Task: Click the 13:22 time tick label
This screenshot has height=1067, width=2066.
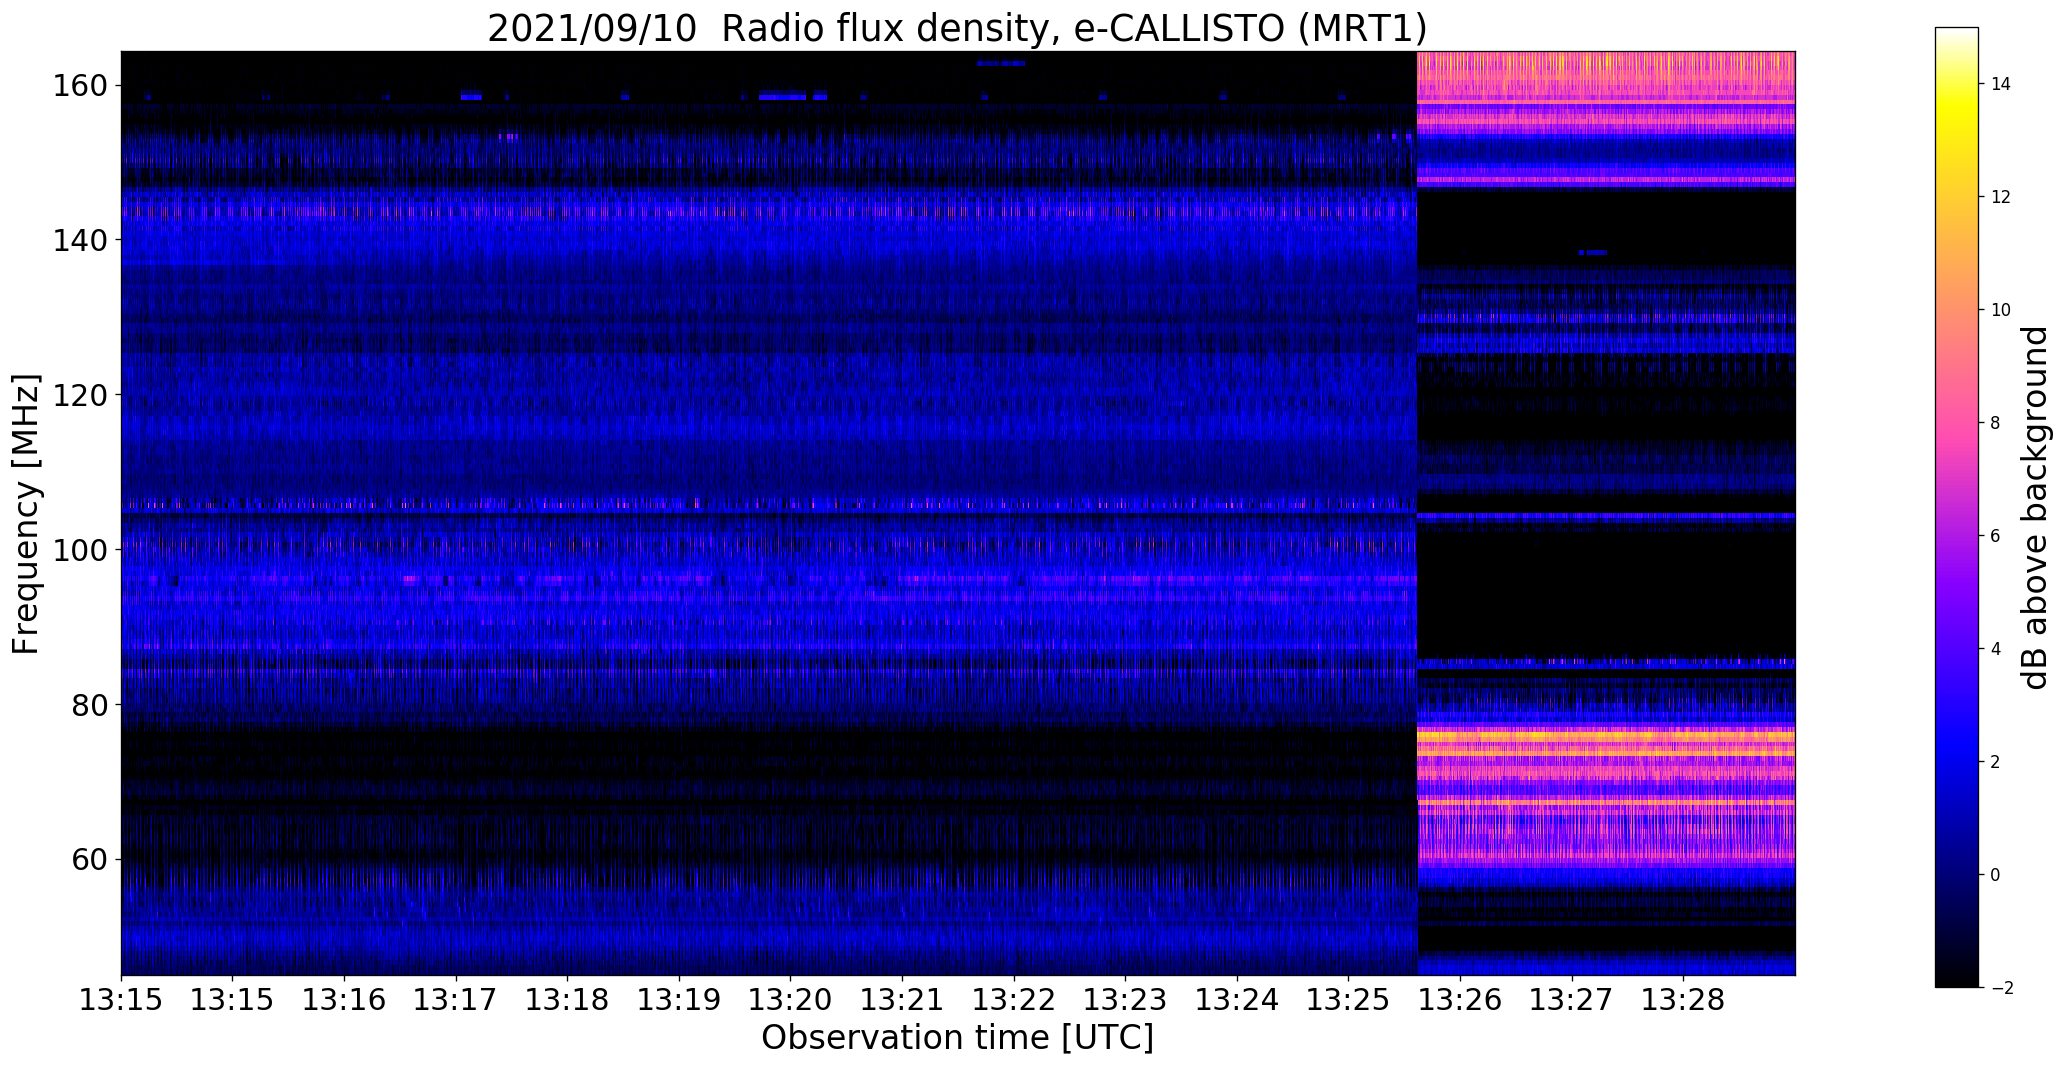Action: (x=1014, y=1000)
